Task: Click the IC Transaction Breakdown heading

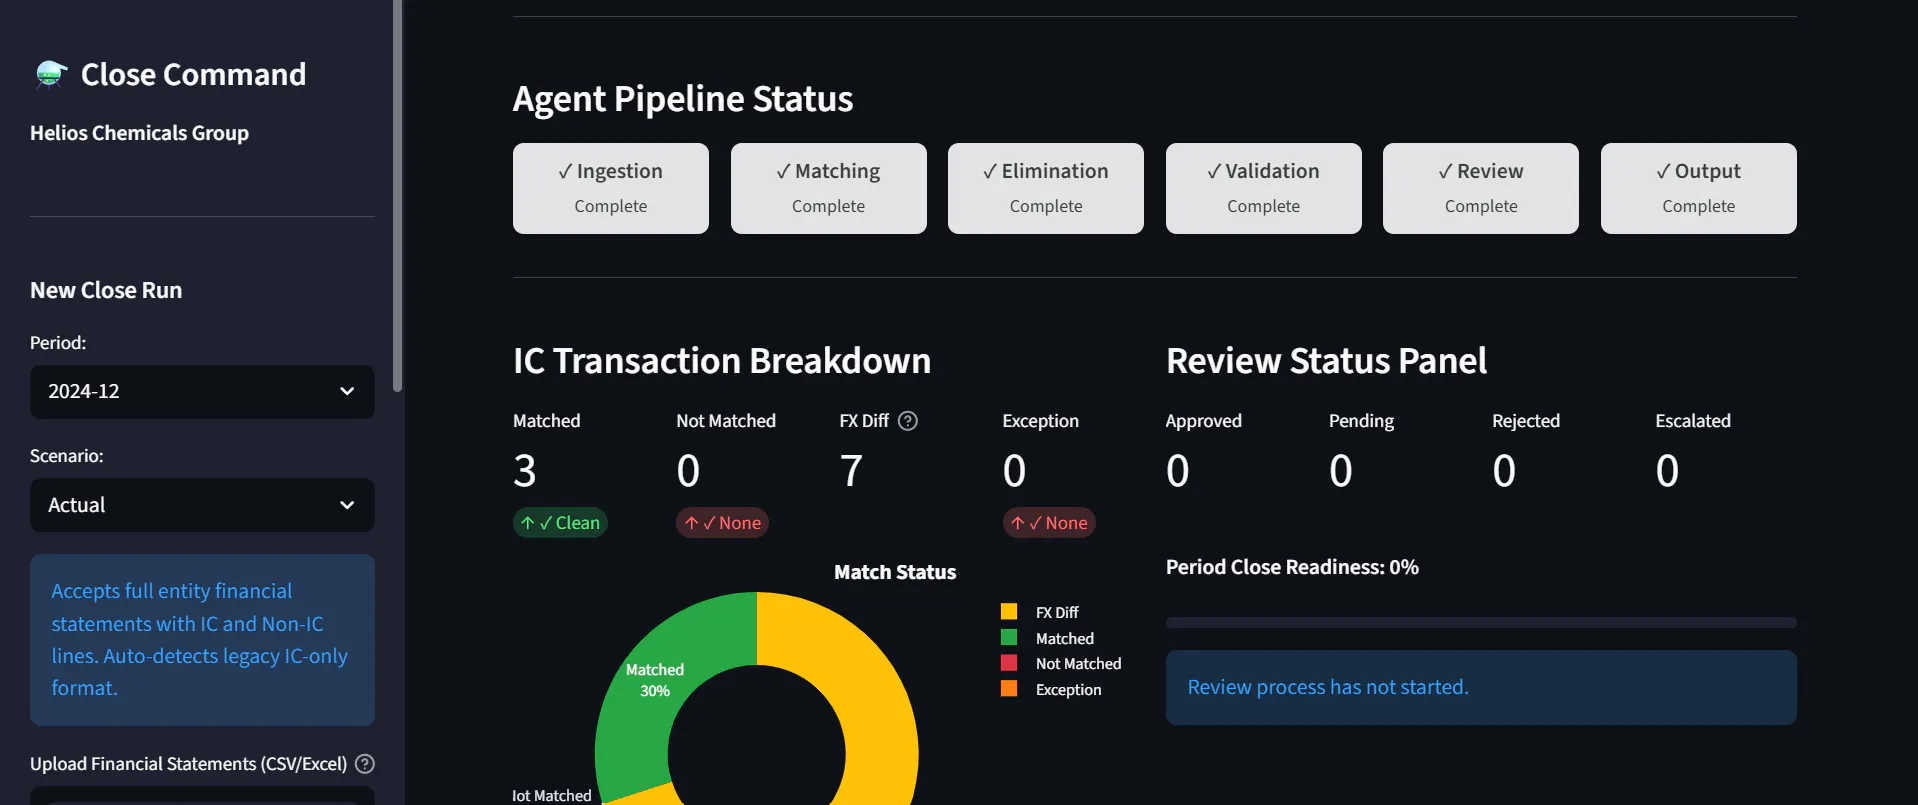Action: [722, 361]
